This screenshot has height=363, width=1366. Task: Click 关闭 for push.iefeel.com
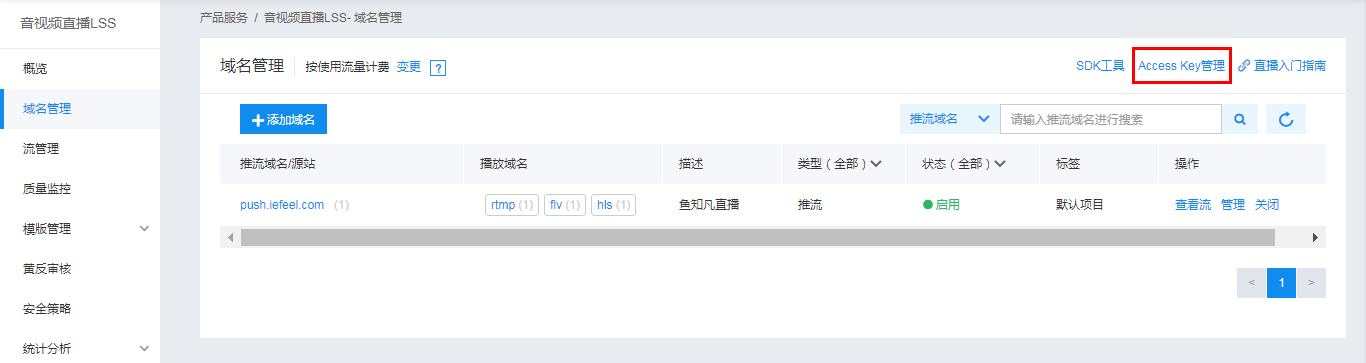pyautogui.click(x=1267, y=205)
